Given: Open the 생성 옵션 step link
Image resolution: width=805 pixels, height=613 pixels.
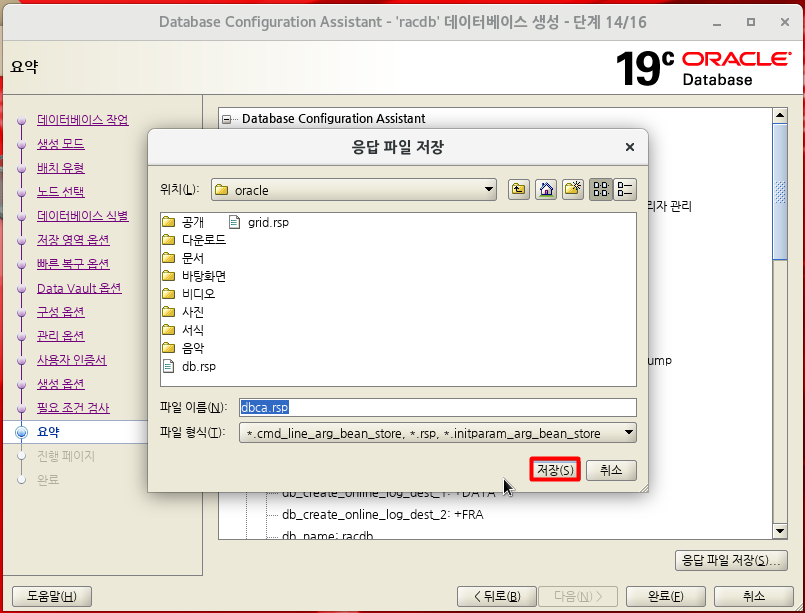Looking at the screenshot, I should click(61, 384).
